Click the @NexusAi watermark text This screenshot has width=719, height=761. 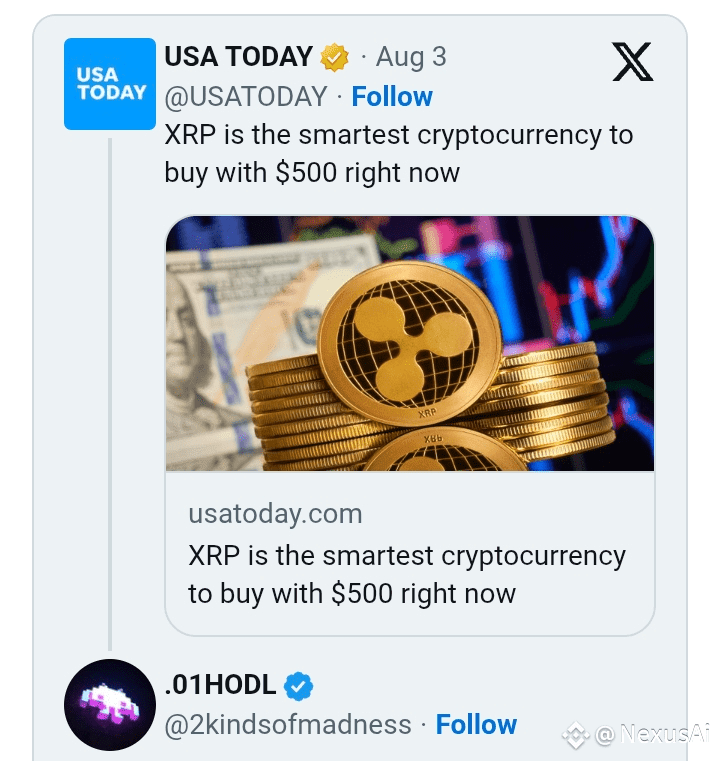652,734
